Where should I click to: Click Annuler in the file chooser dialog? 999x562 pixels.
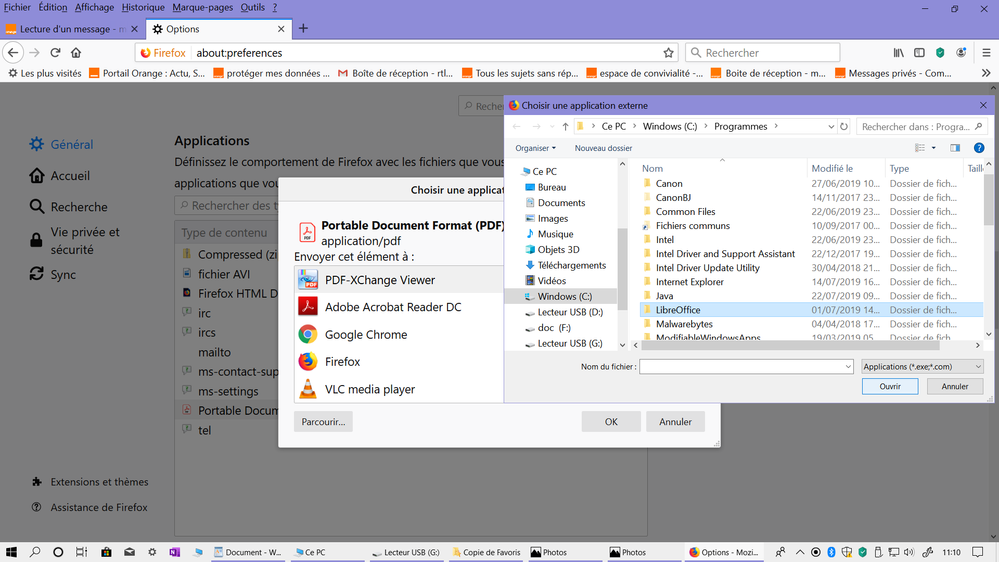954,386
